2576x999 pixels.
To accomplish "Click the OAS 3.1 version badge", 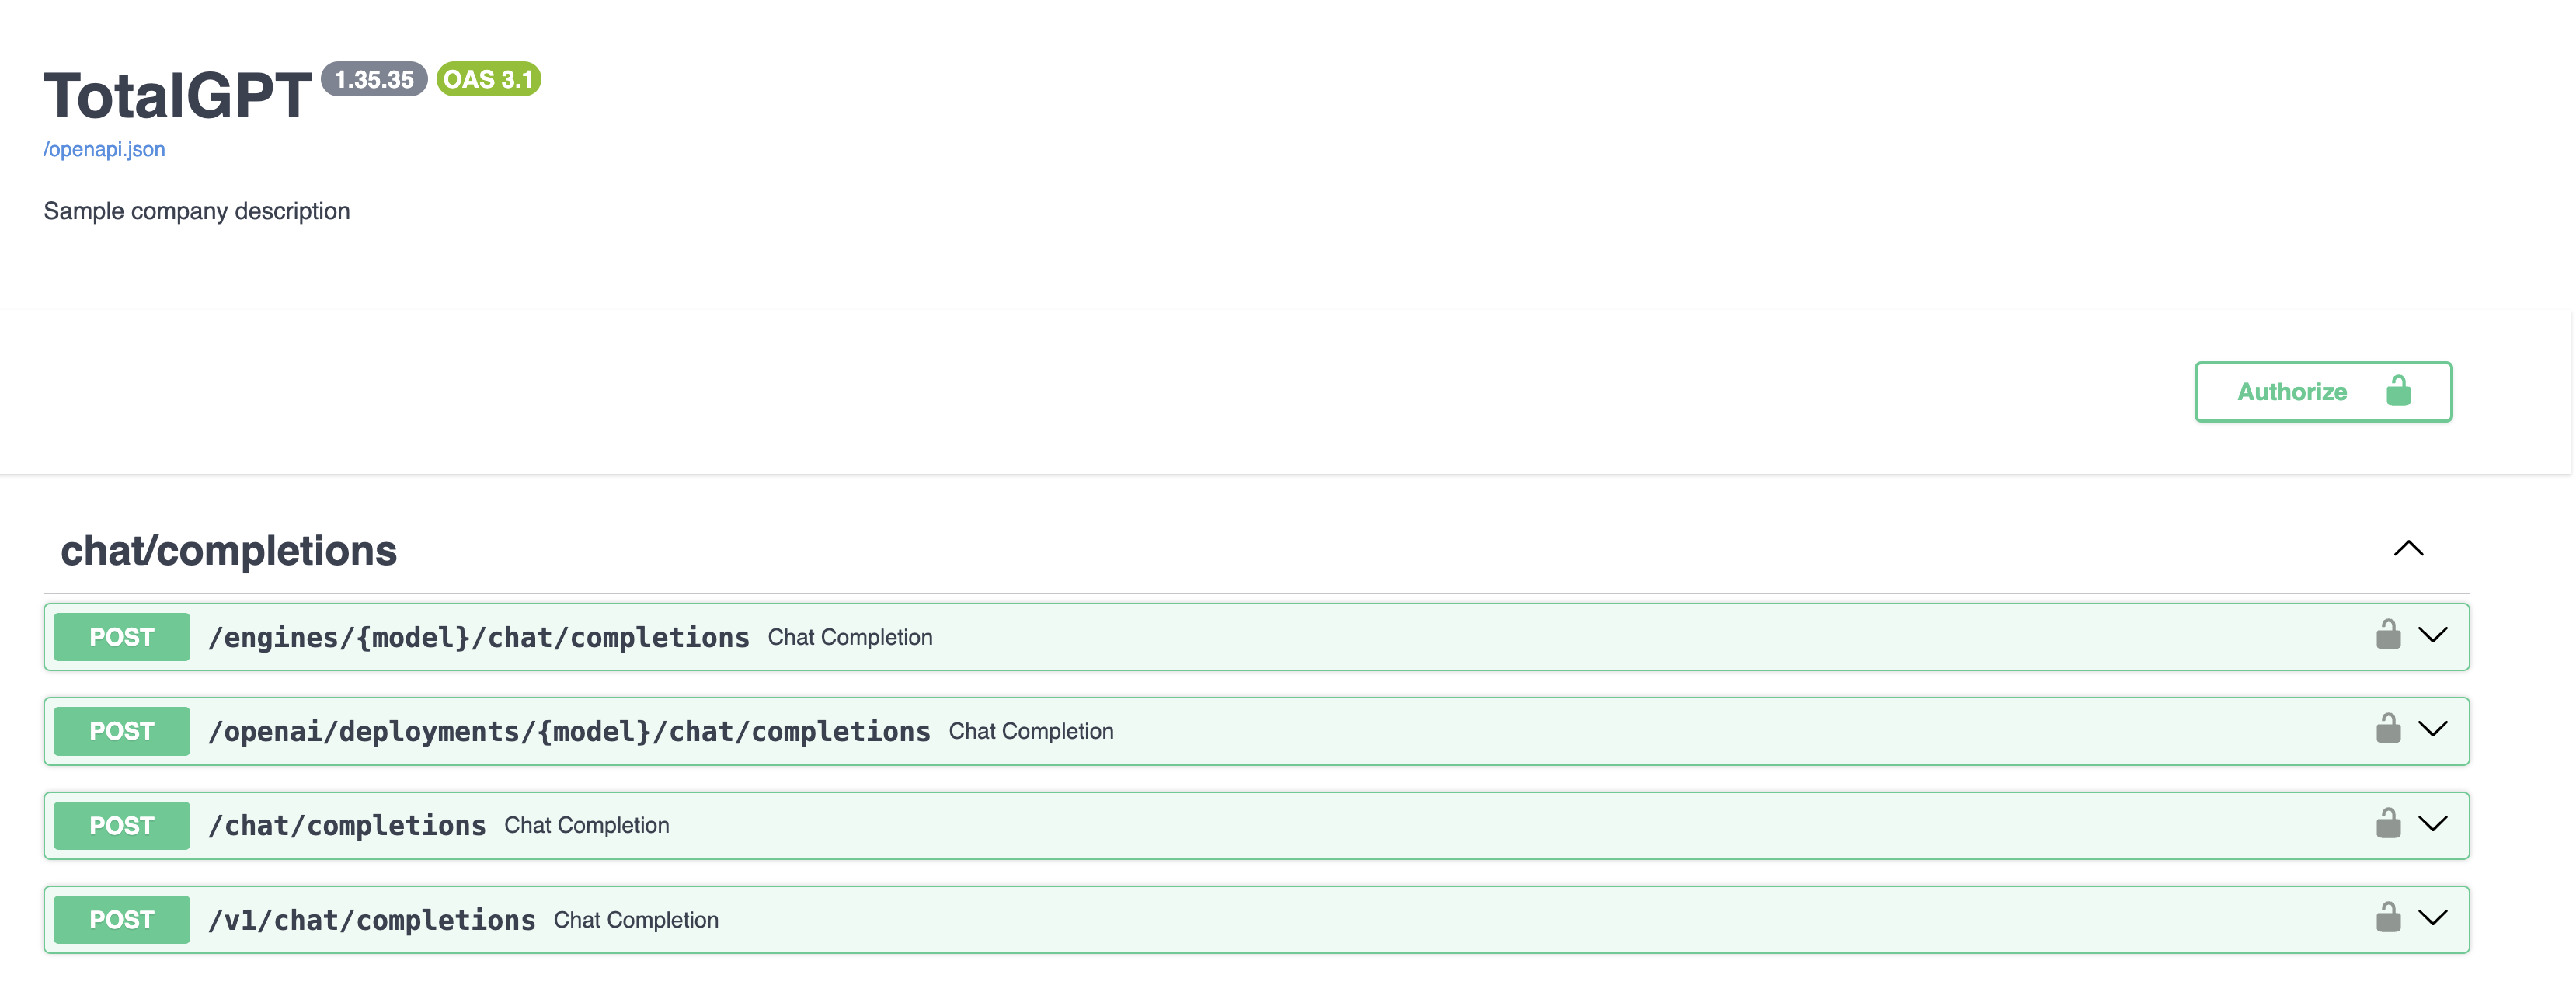I will coord(488,79).
